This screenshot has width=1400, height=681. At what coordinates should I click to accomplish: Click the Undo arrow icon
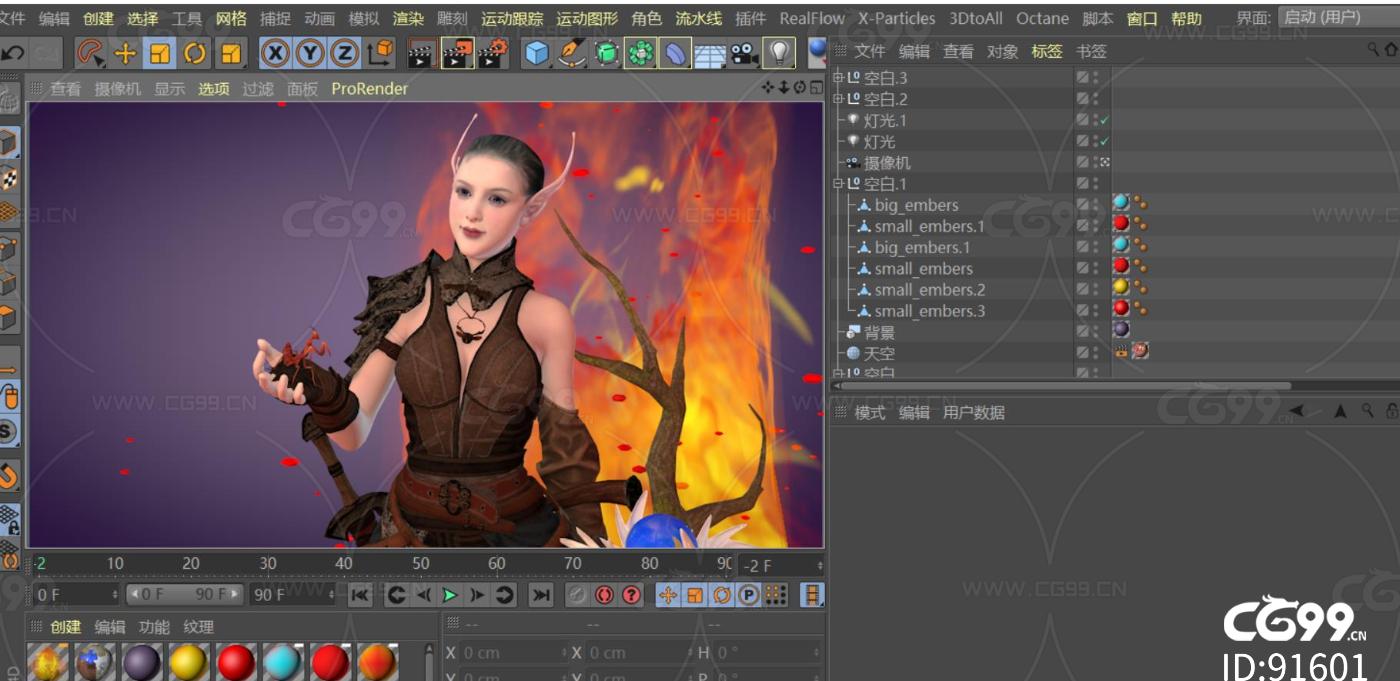tap(13, 53)
